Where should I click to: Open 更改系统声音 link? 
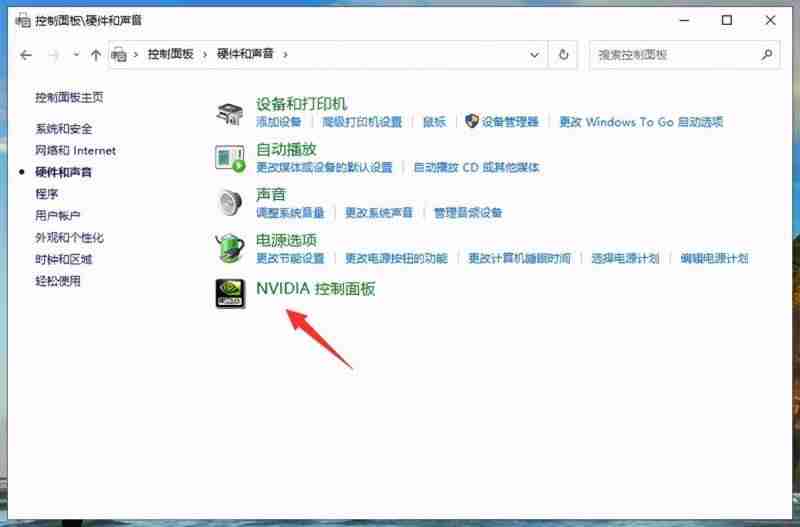tap(379, 213)
